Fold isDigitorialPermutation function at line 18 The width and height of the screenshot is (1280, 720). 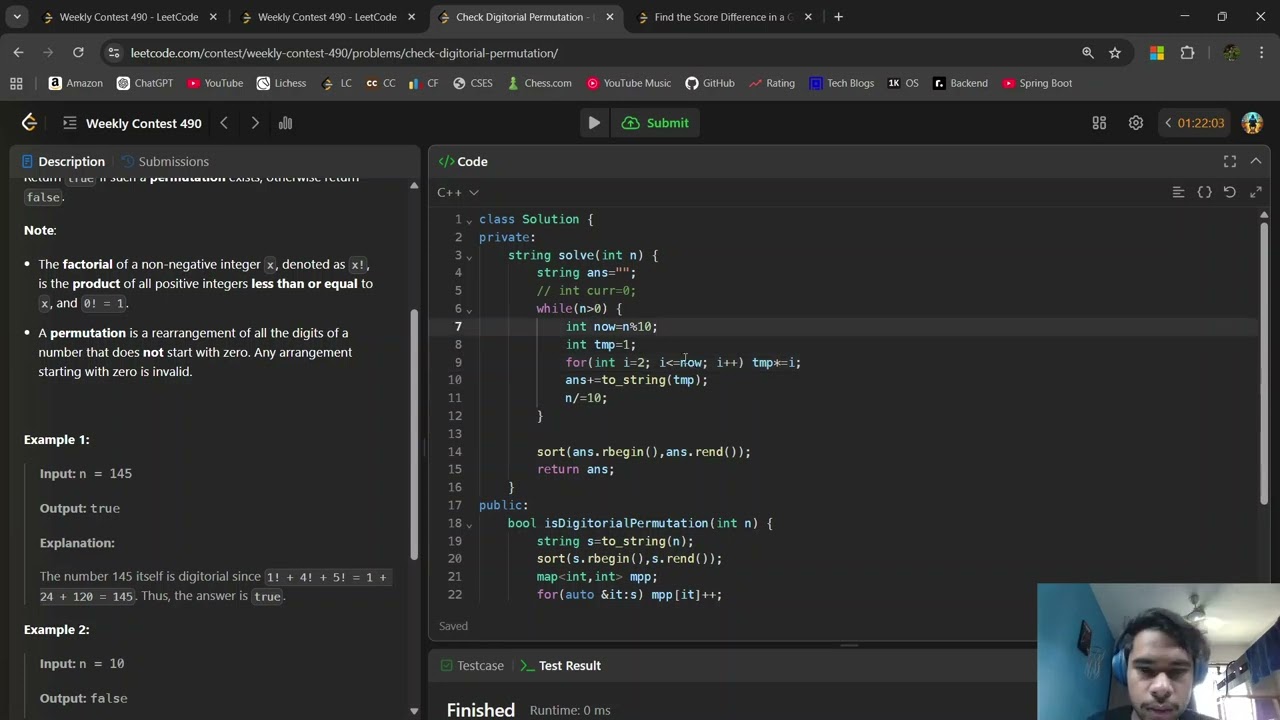[x=469, y=524]
